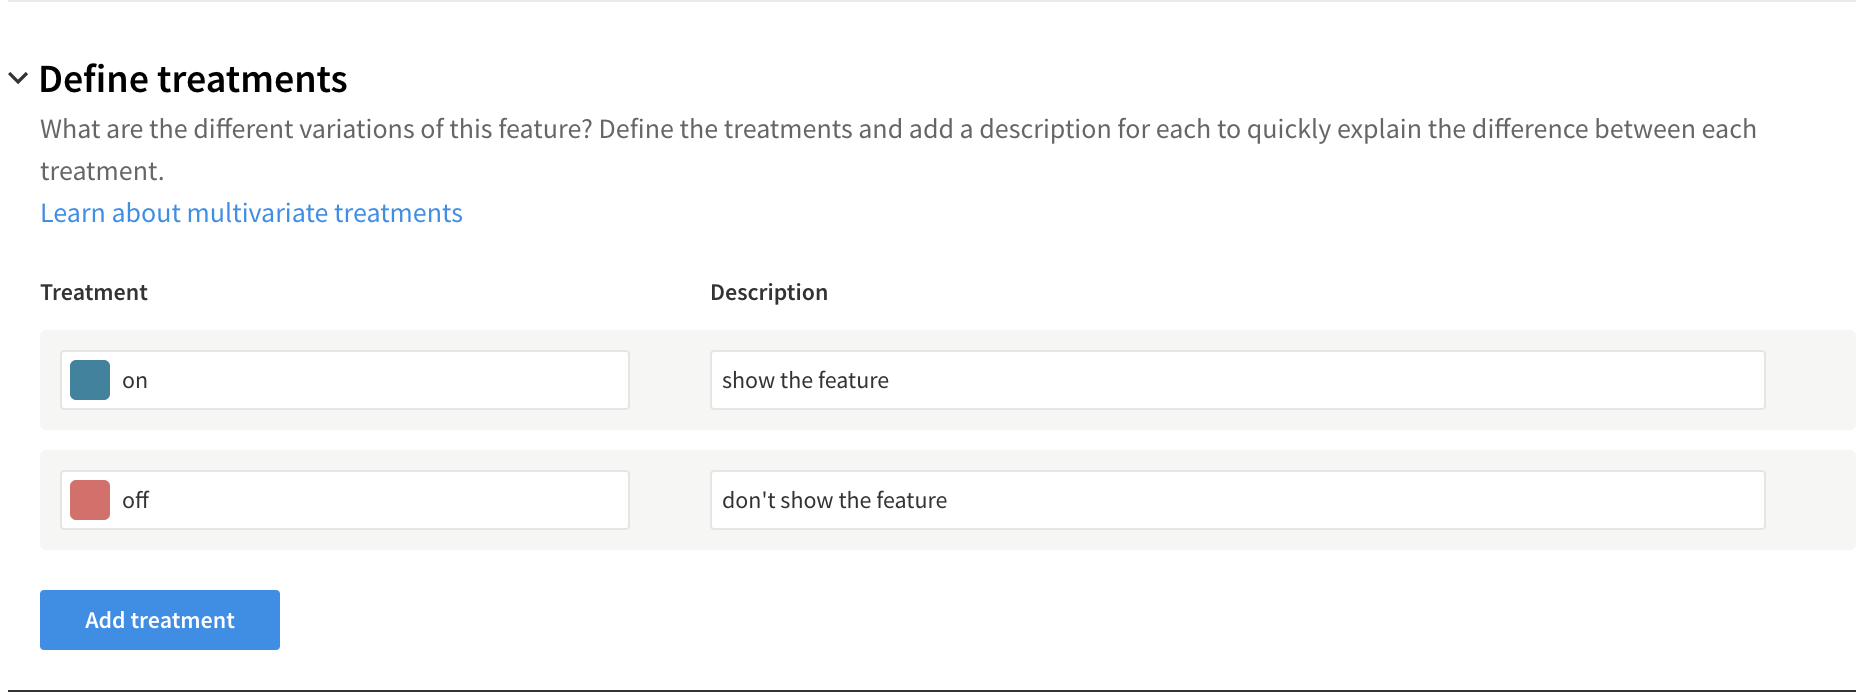Viewport: 1868px width, 692px height.
Task: Click the Add treatment button
Action: [x=160, y=620]
